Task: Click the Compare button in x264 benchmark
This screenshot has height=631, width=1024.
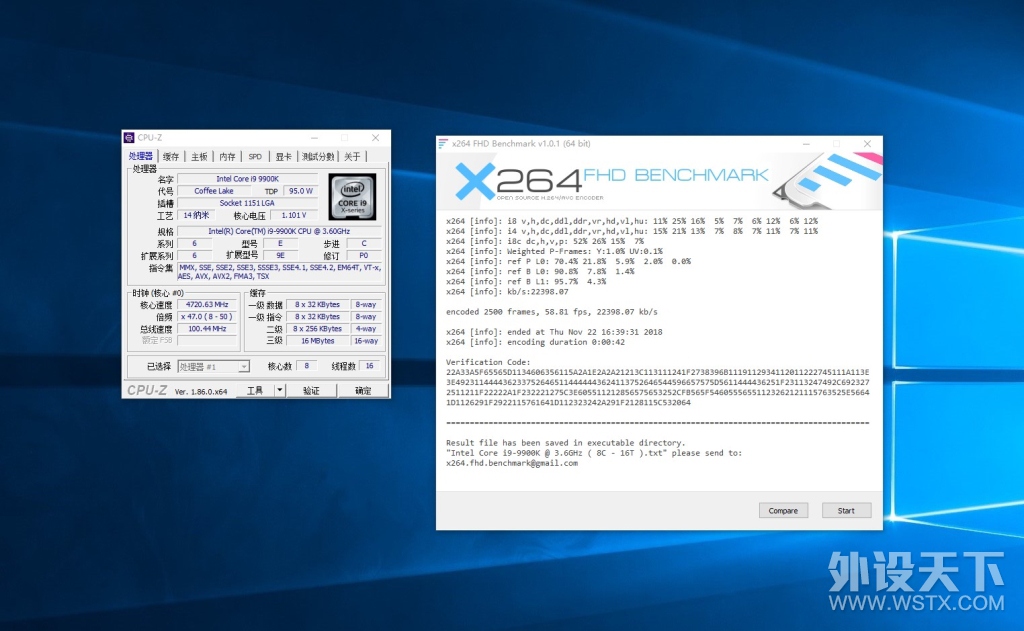Action: click(783, 511)
